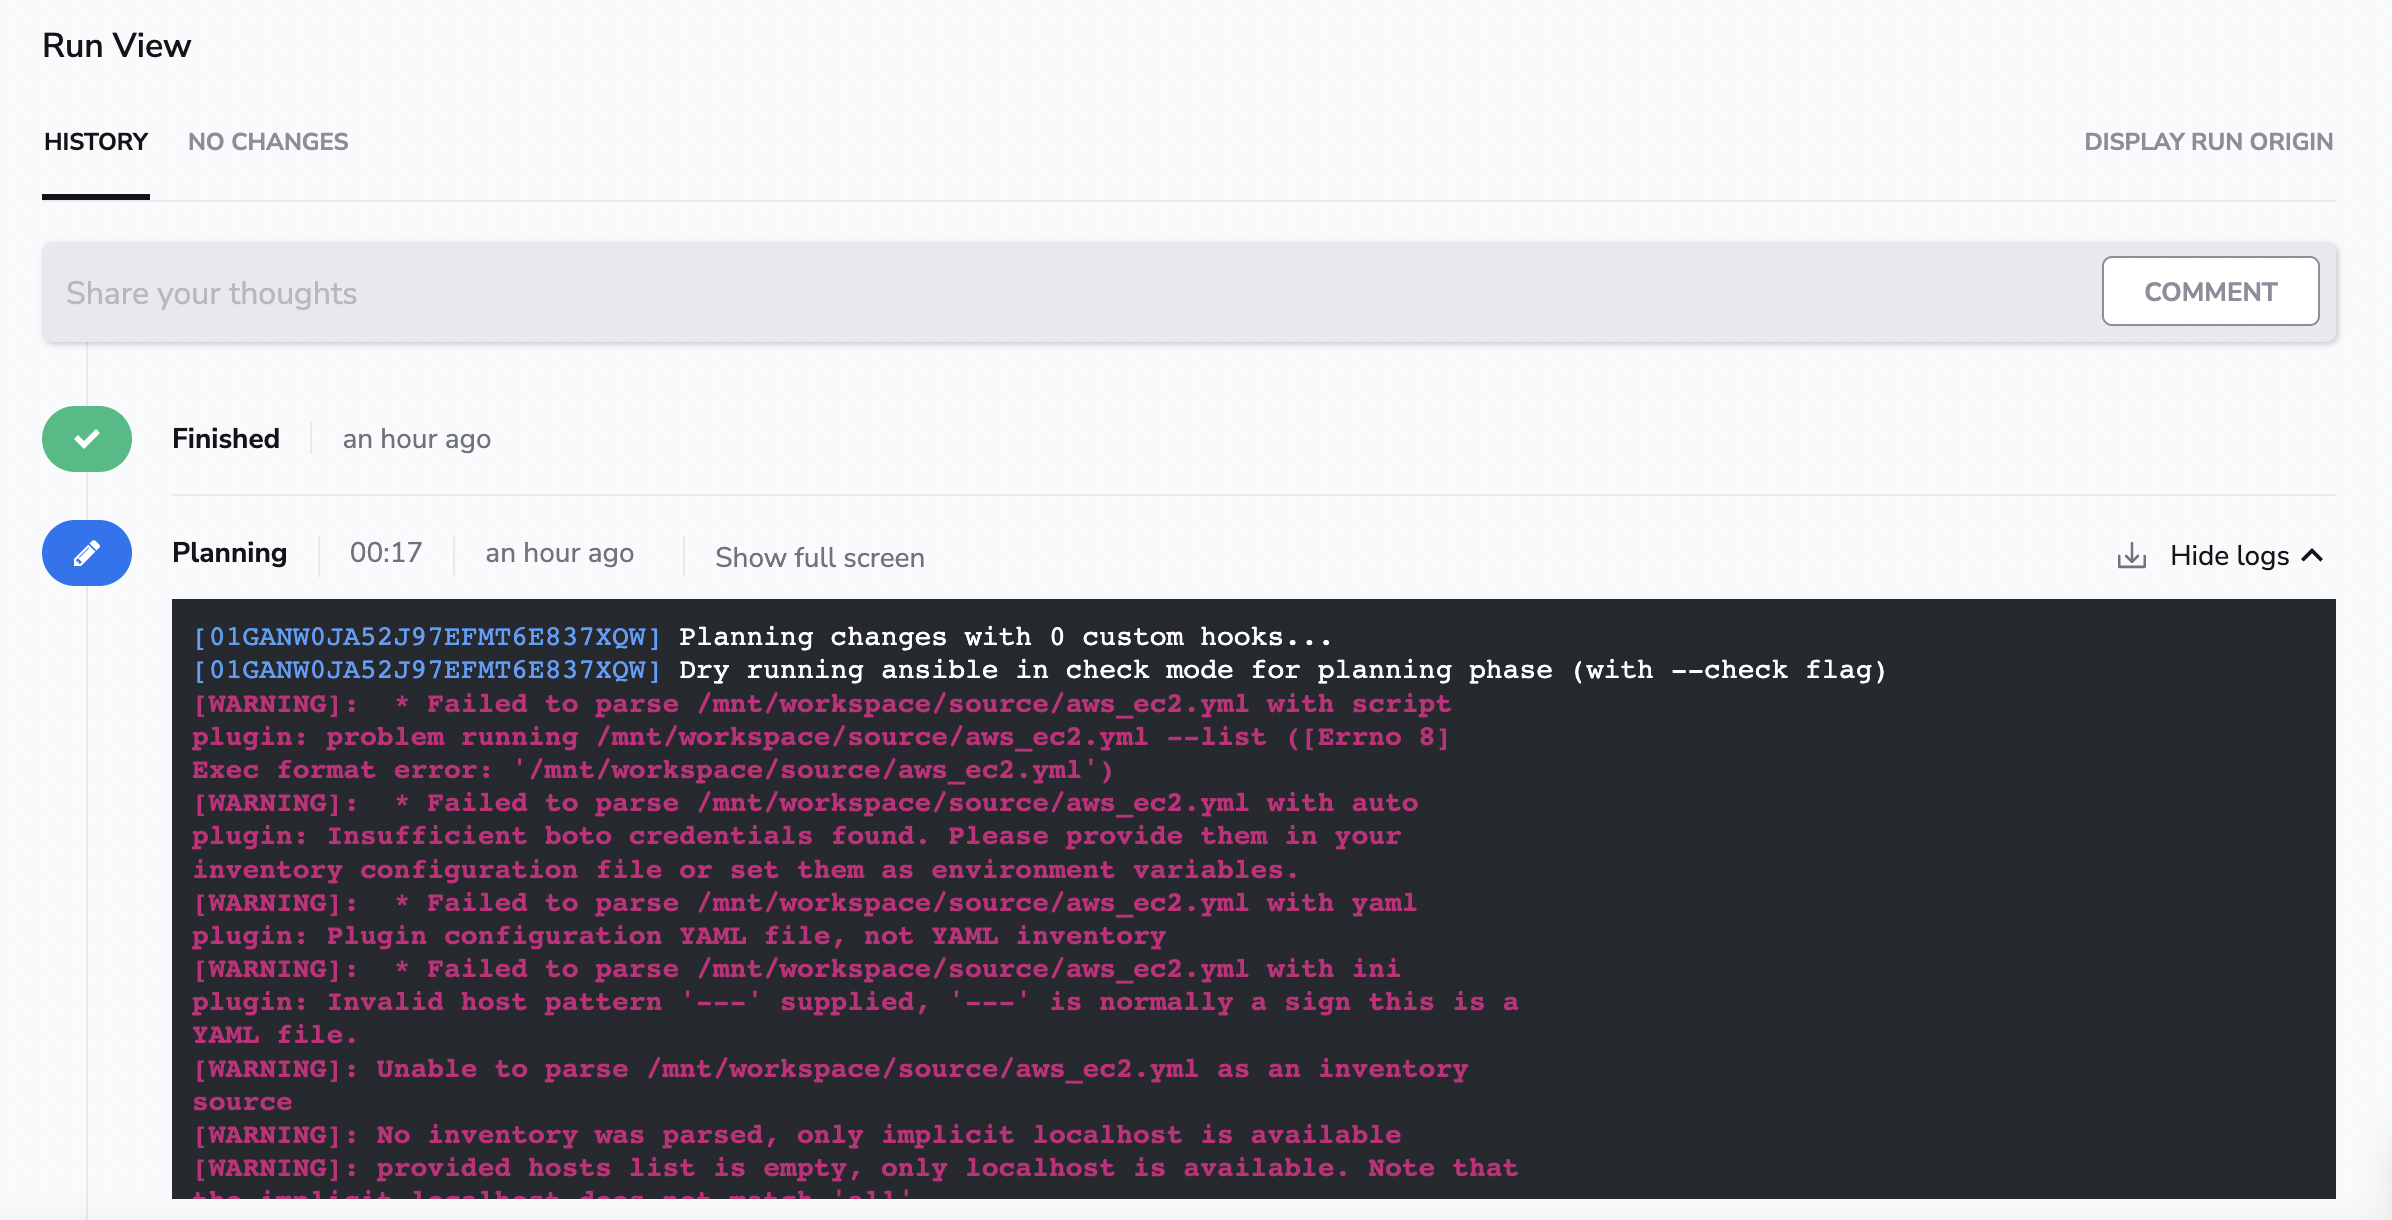
Task: Select the Planning step label
Action: pyautogui.click(x=229, y=552)
